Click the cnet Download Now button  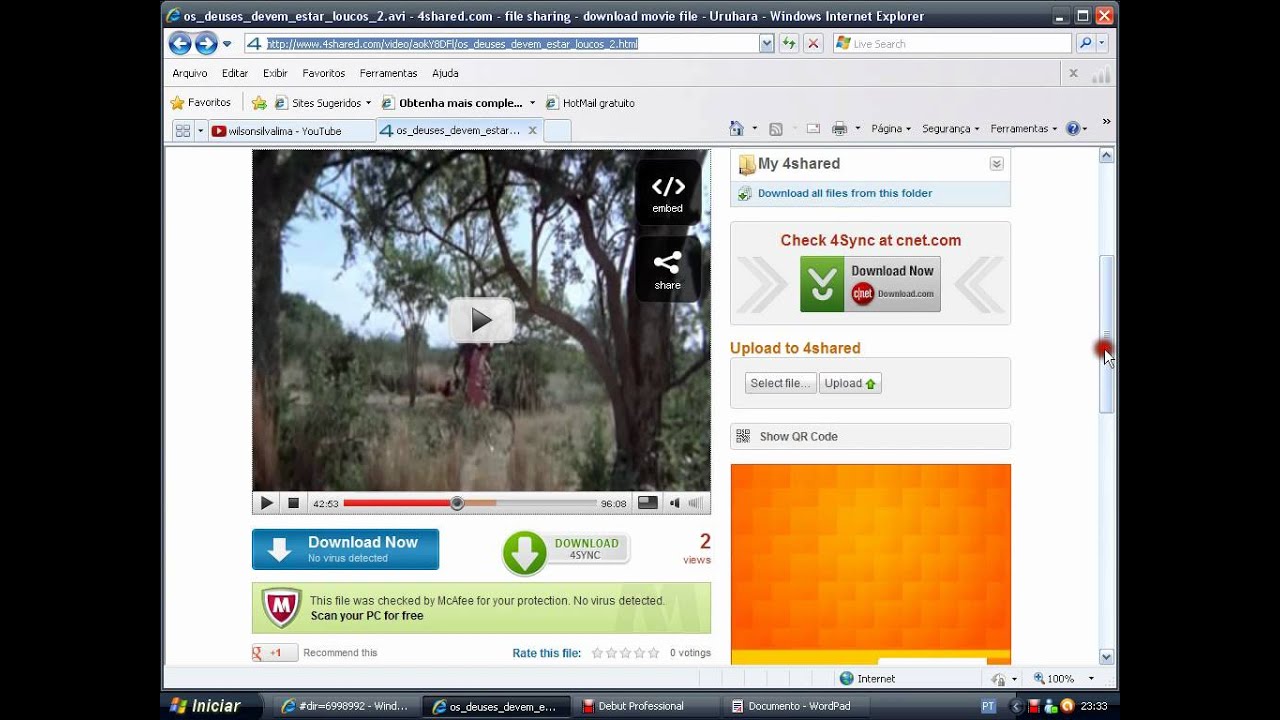pos(870,284)
